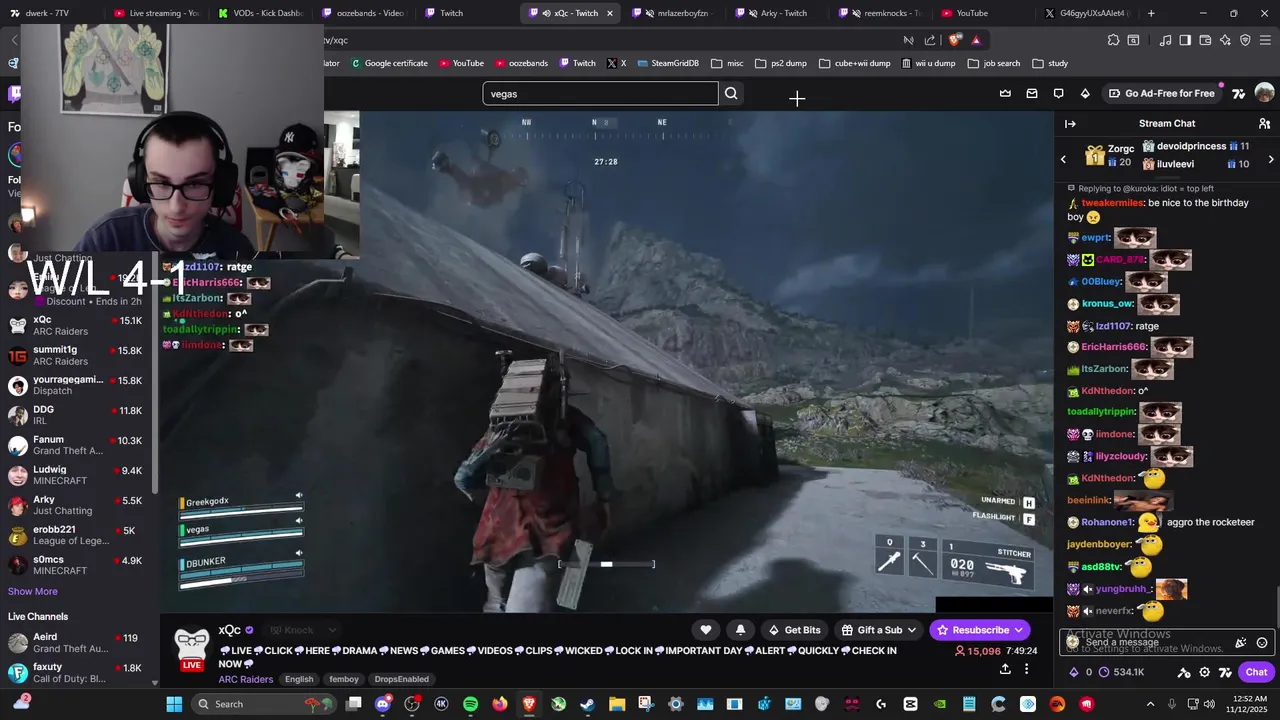Share the stream using the share icon
The height and width of the screenshot is (720, 1280).
click(1005, 669)
